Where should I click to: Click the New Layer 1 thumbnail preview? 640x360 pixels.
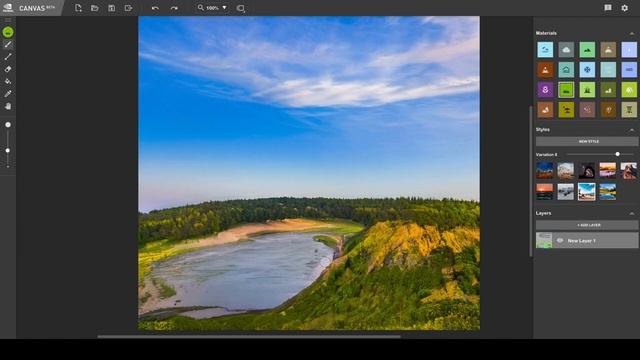tap(544, 240)
